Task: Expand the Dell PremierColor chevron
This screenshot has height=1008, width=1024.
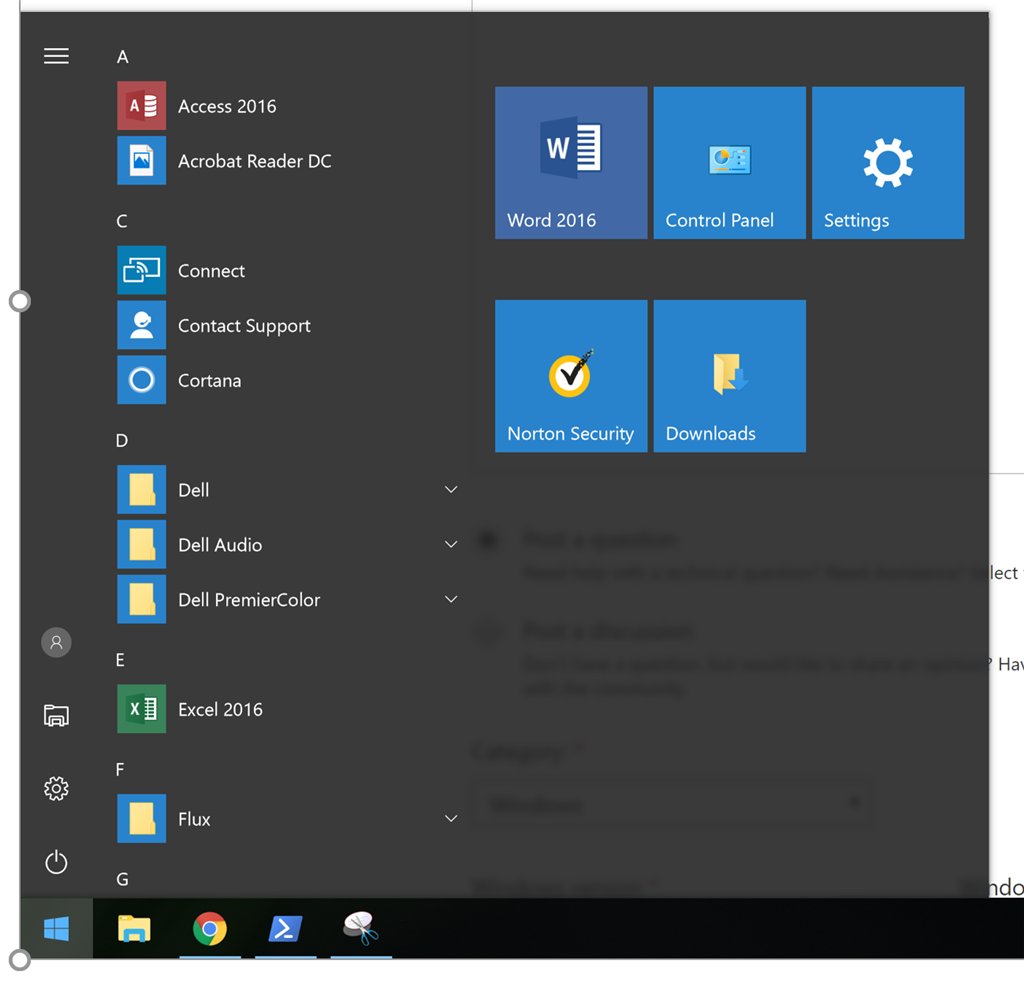Action: coord(451,599)
